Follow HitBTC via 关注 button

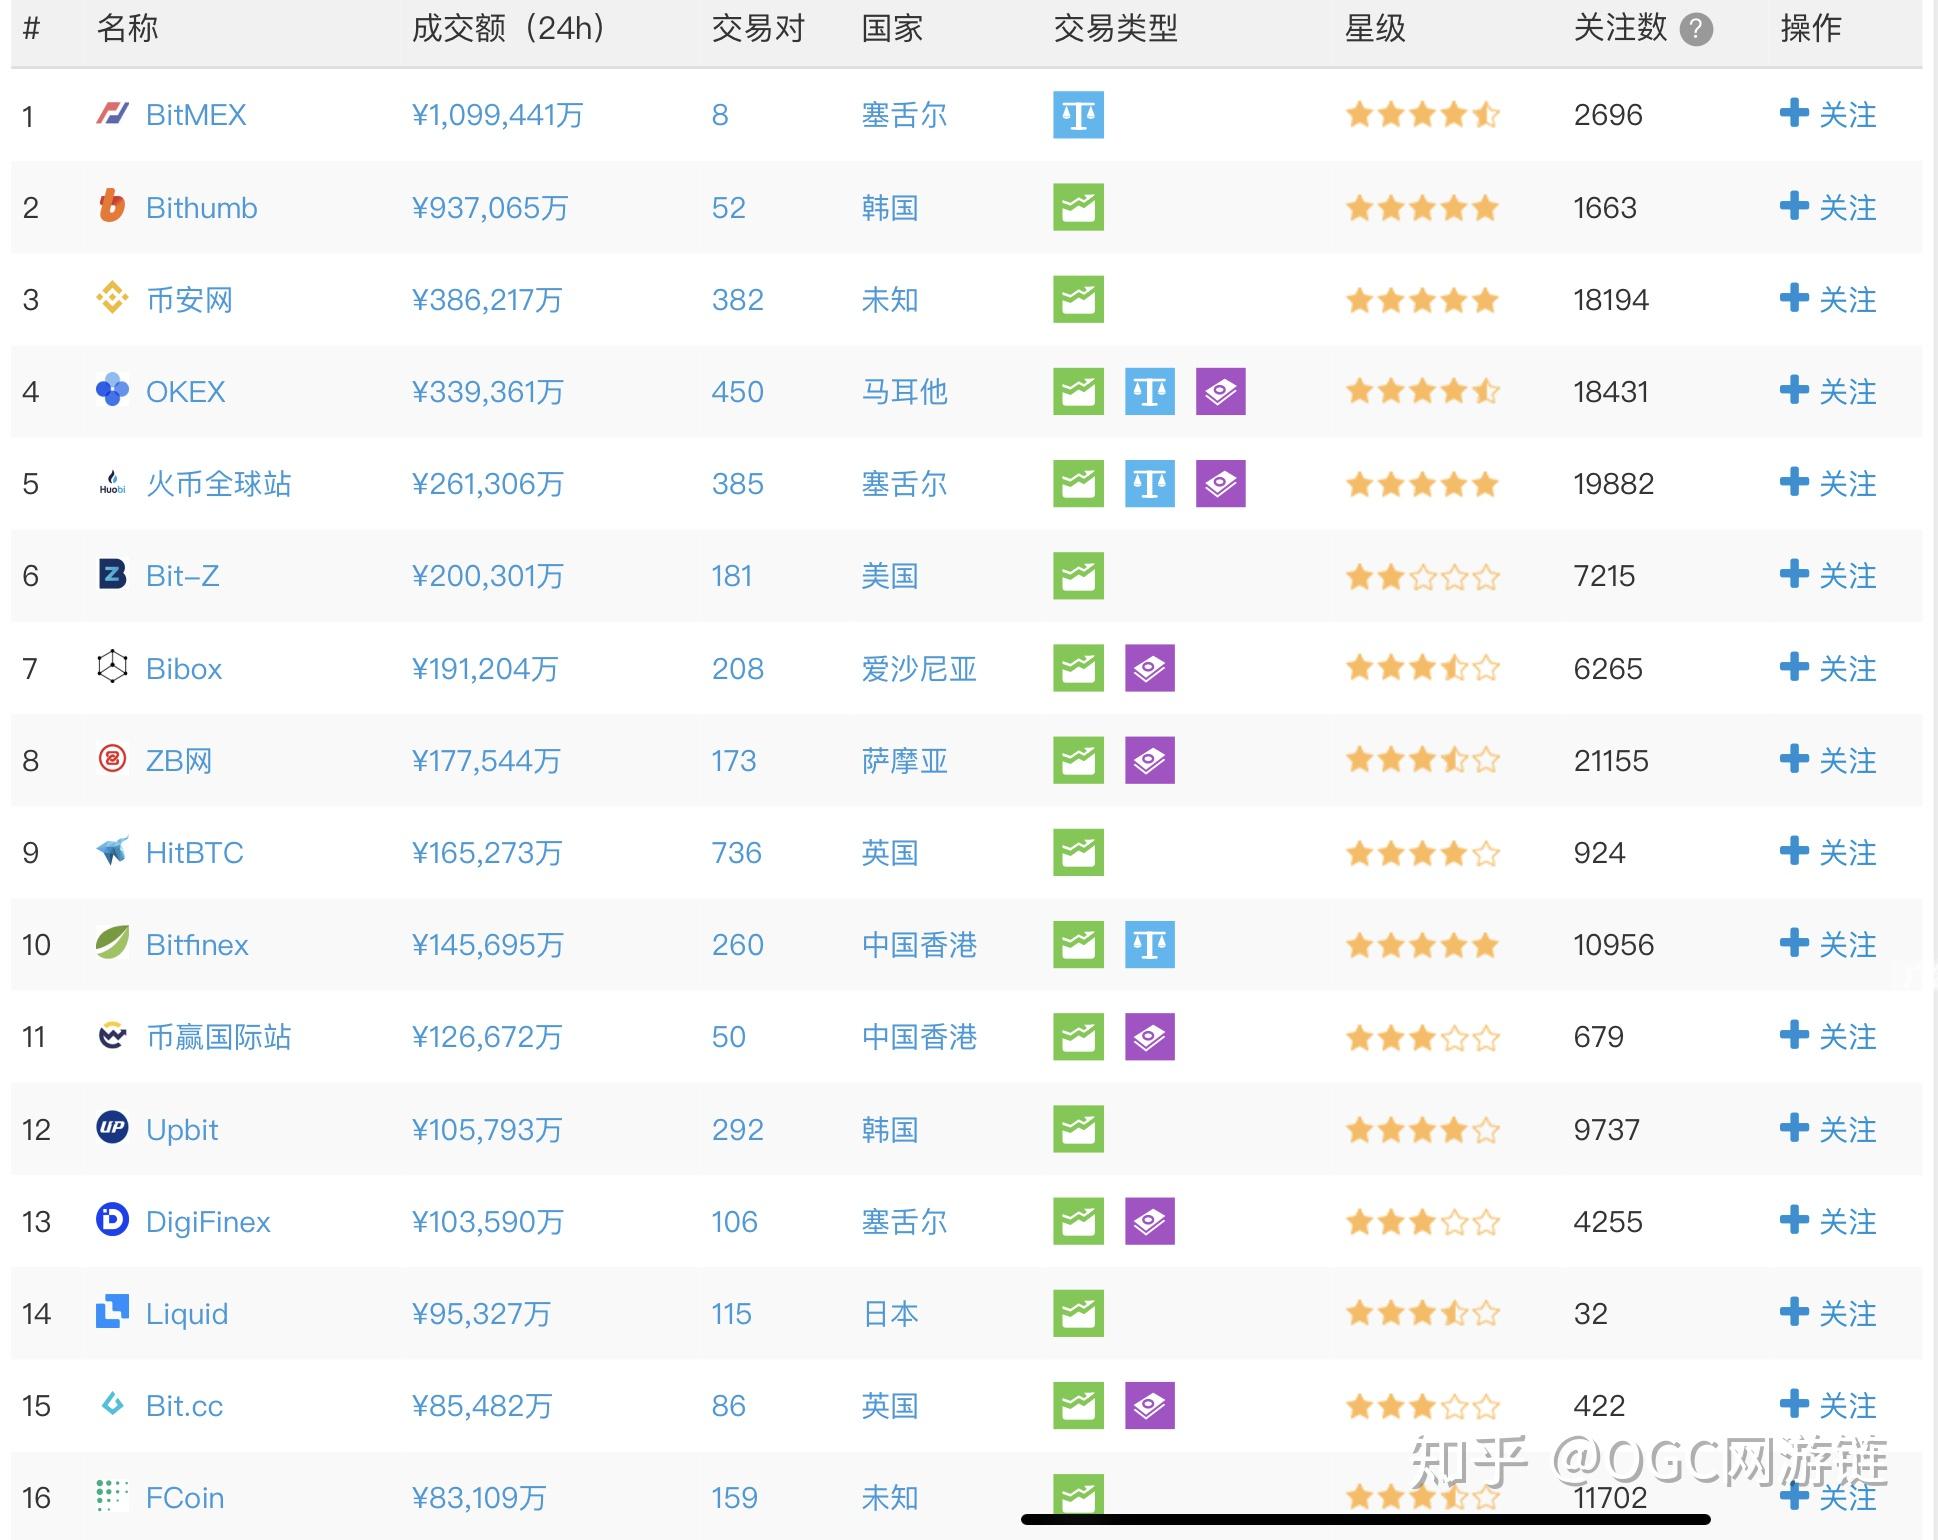click(1828, 852)
